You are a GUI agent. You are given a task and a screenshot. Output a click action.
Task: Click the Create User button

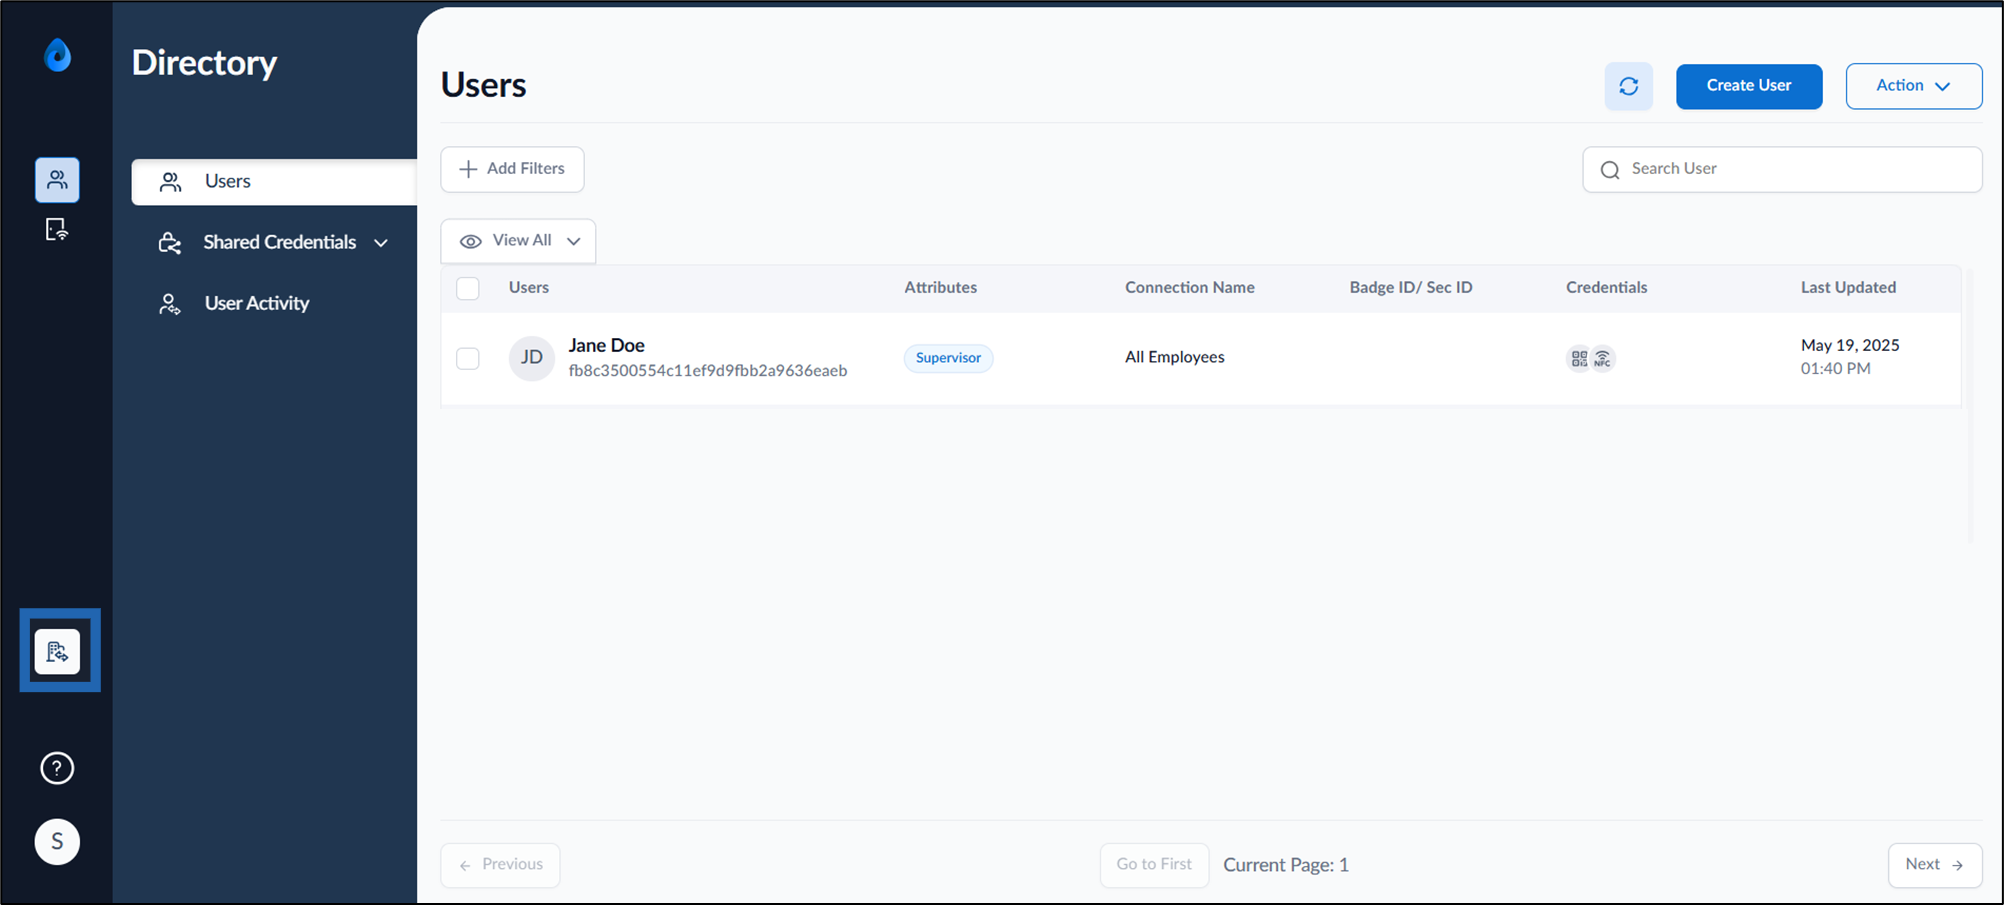[x=1749, y=86]
